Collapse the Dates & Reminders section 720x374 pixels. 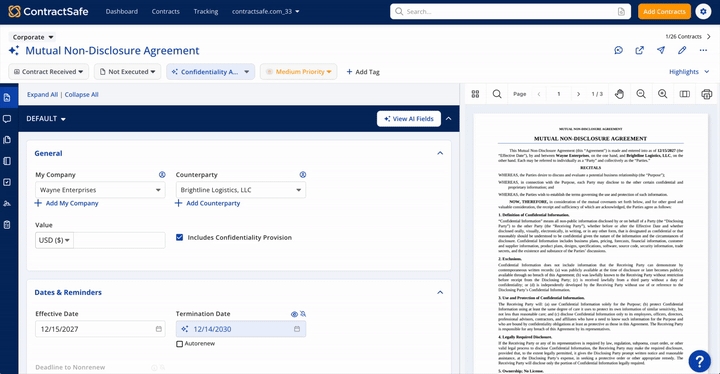tap(440, 292)
